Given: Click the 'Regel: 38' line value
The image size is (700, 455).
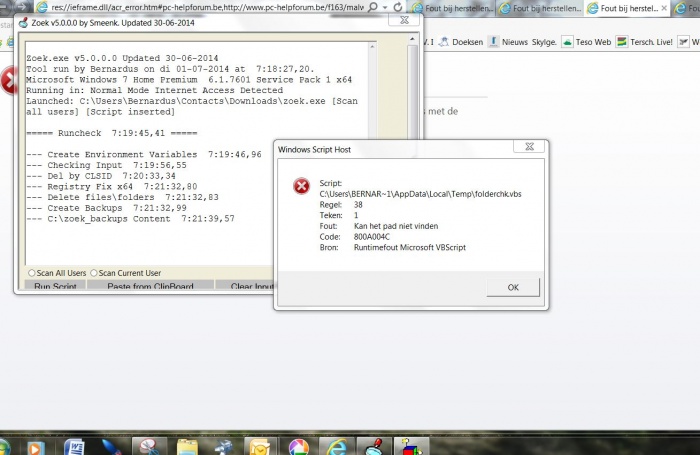Looking at the screenshot, I should tap(358, 205).
